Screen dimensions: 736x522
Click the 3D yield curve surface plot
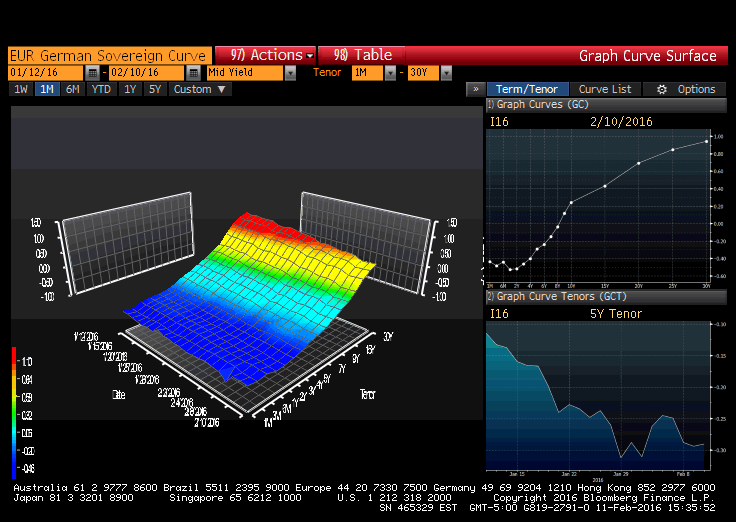[250, 300]
